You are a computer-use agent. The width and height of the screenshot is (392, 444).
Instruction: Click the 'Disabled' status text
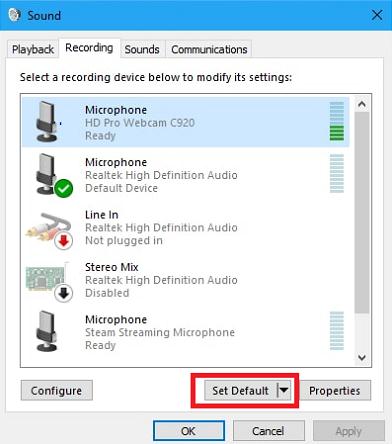107,293
